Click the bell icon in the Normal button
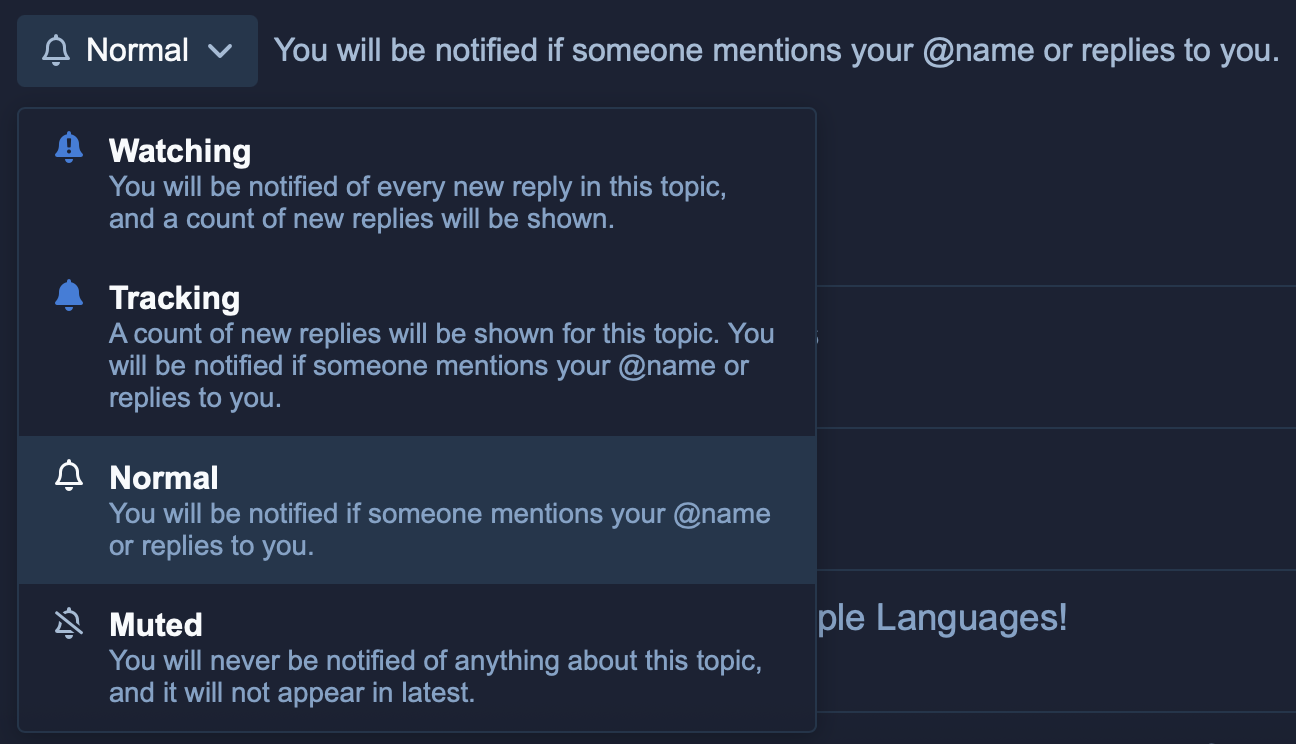This screenshot has height=744, width=1296. point(57,51)
